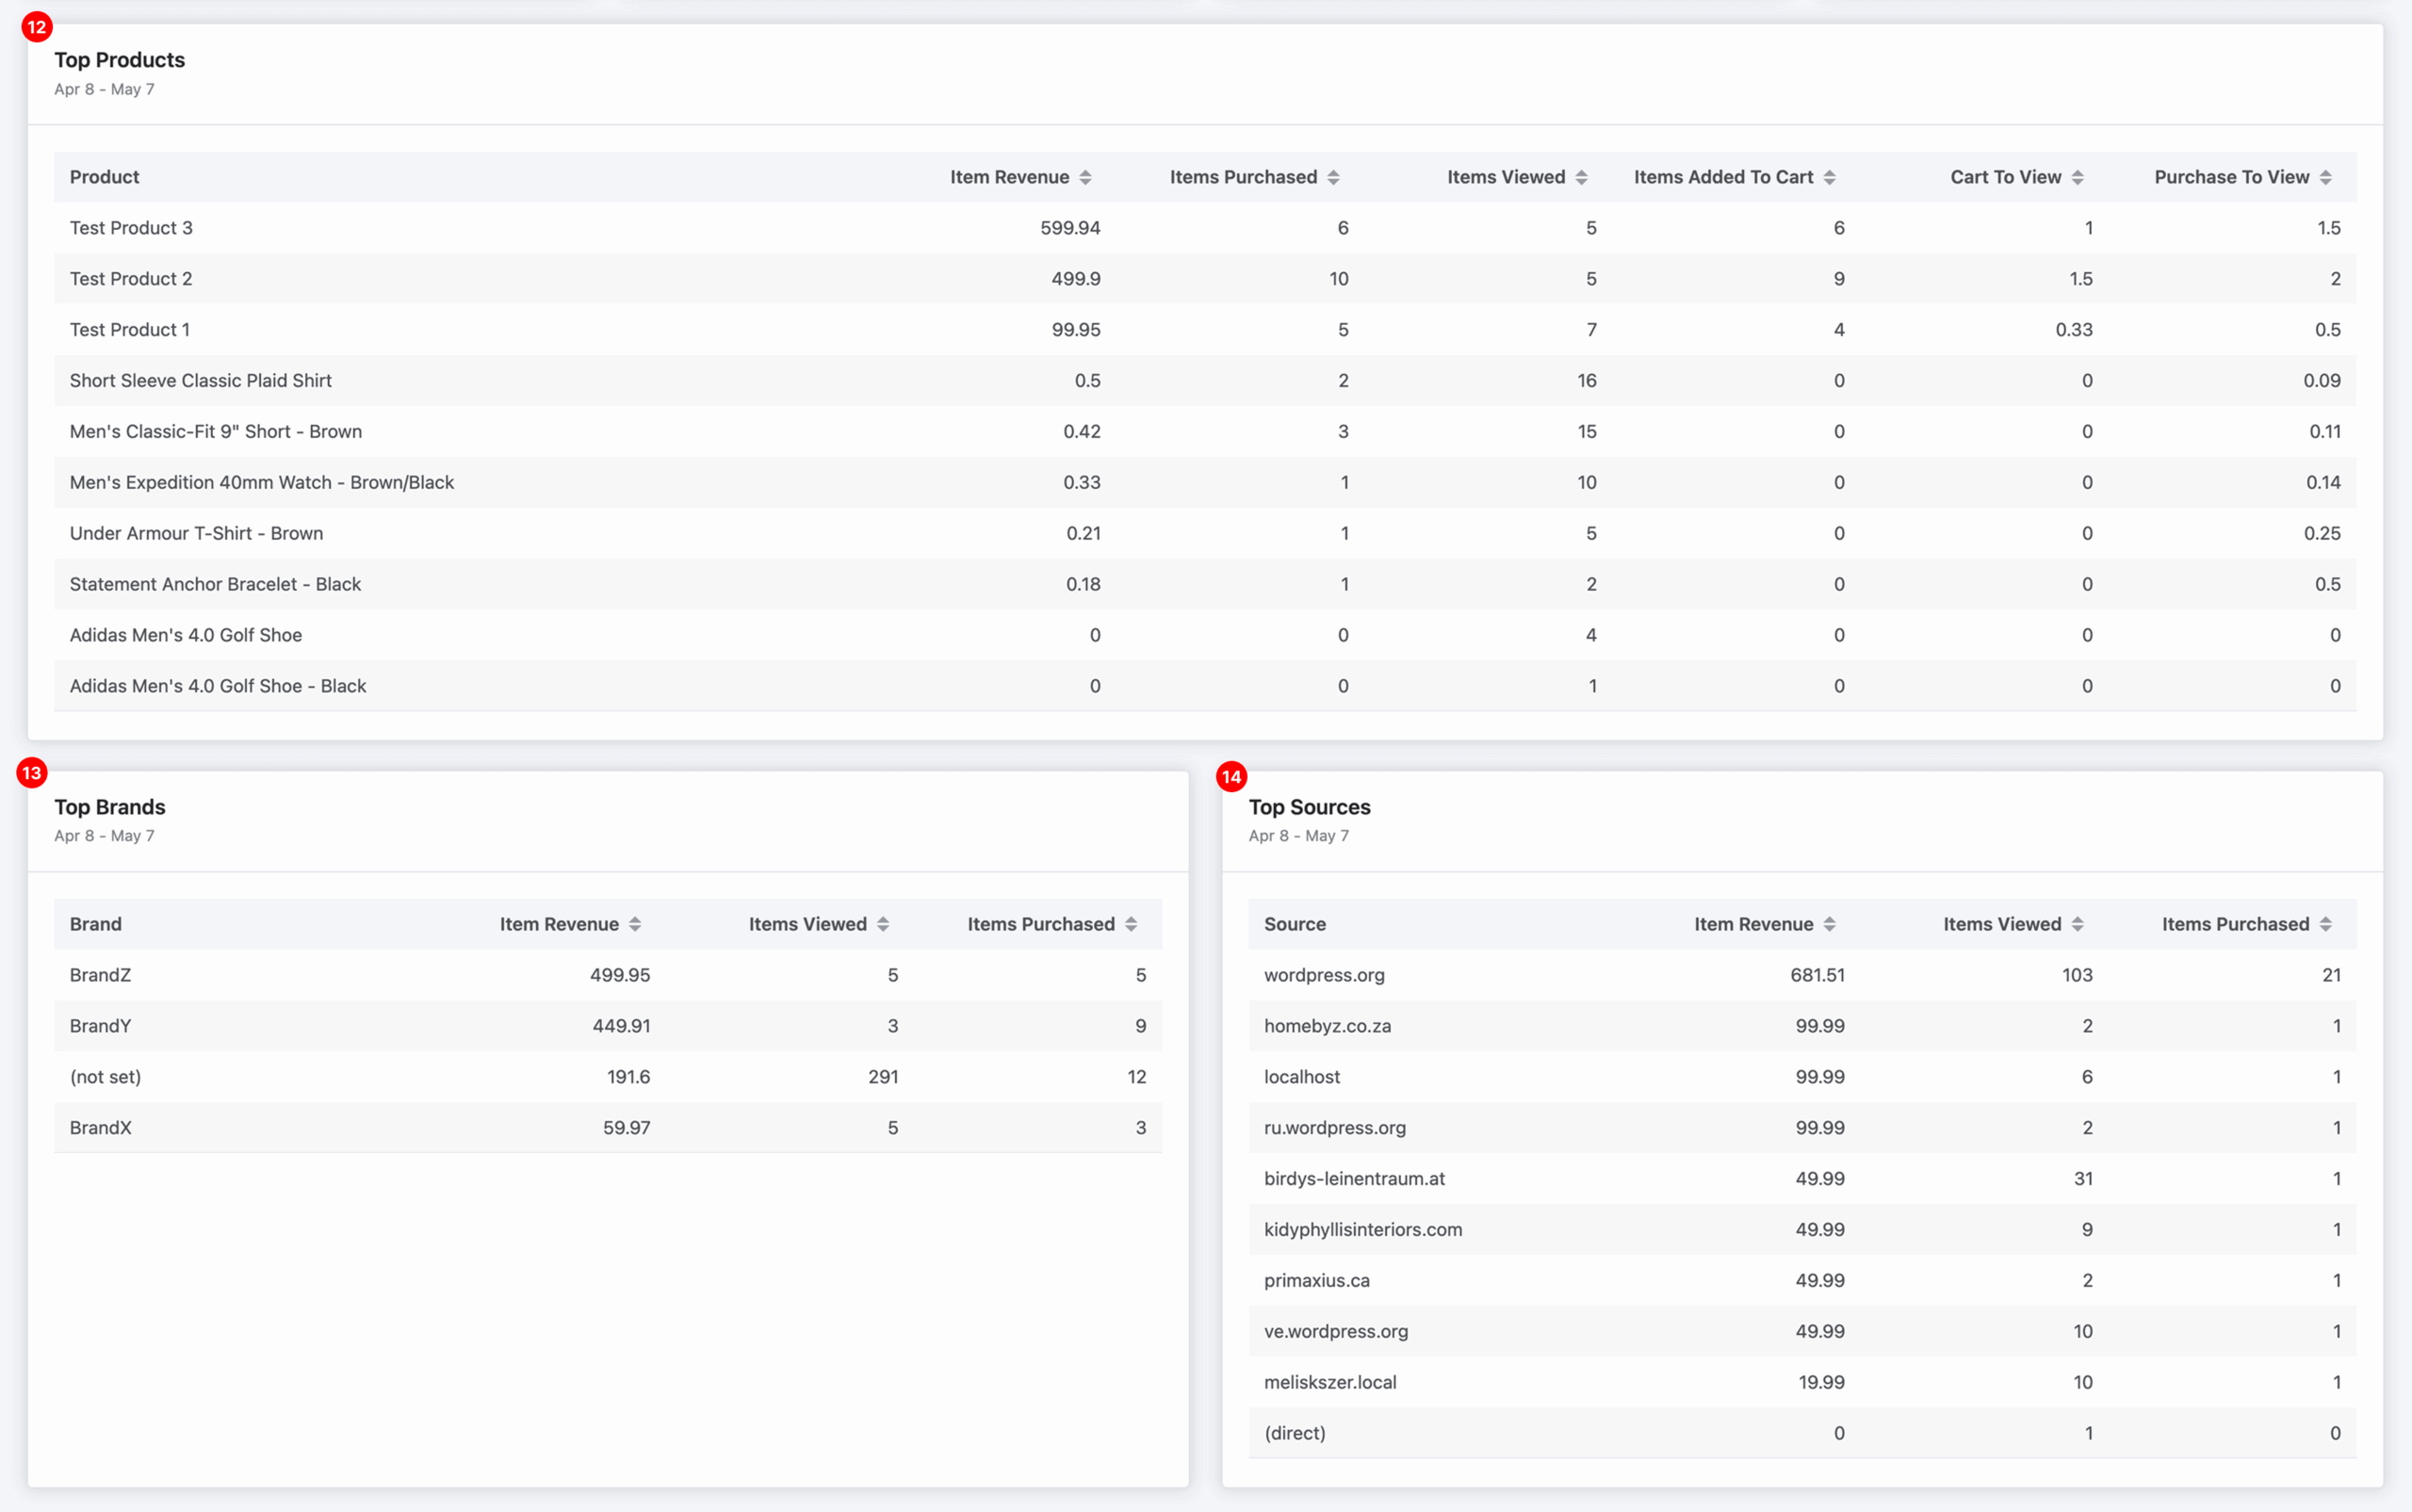This screenshot has height=1512, width=2412.
Task: Click the Source column header
Action: [1294, 923]
